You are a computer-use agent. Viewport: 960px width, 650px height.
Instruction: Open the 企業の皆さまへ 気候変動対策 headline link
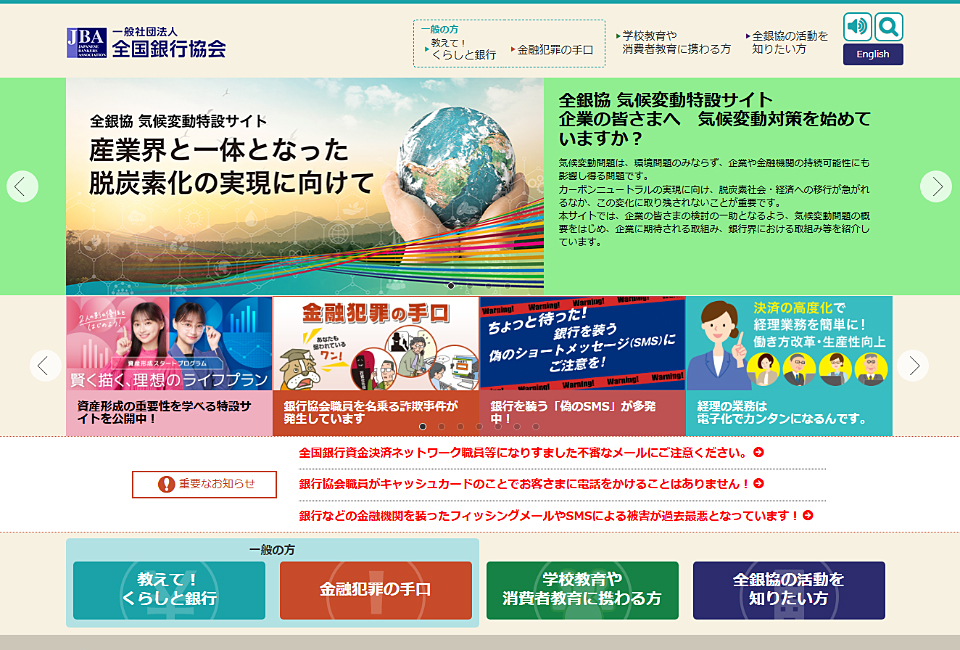pos(714,119)
